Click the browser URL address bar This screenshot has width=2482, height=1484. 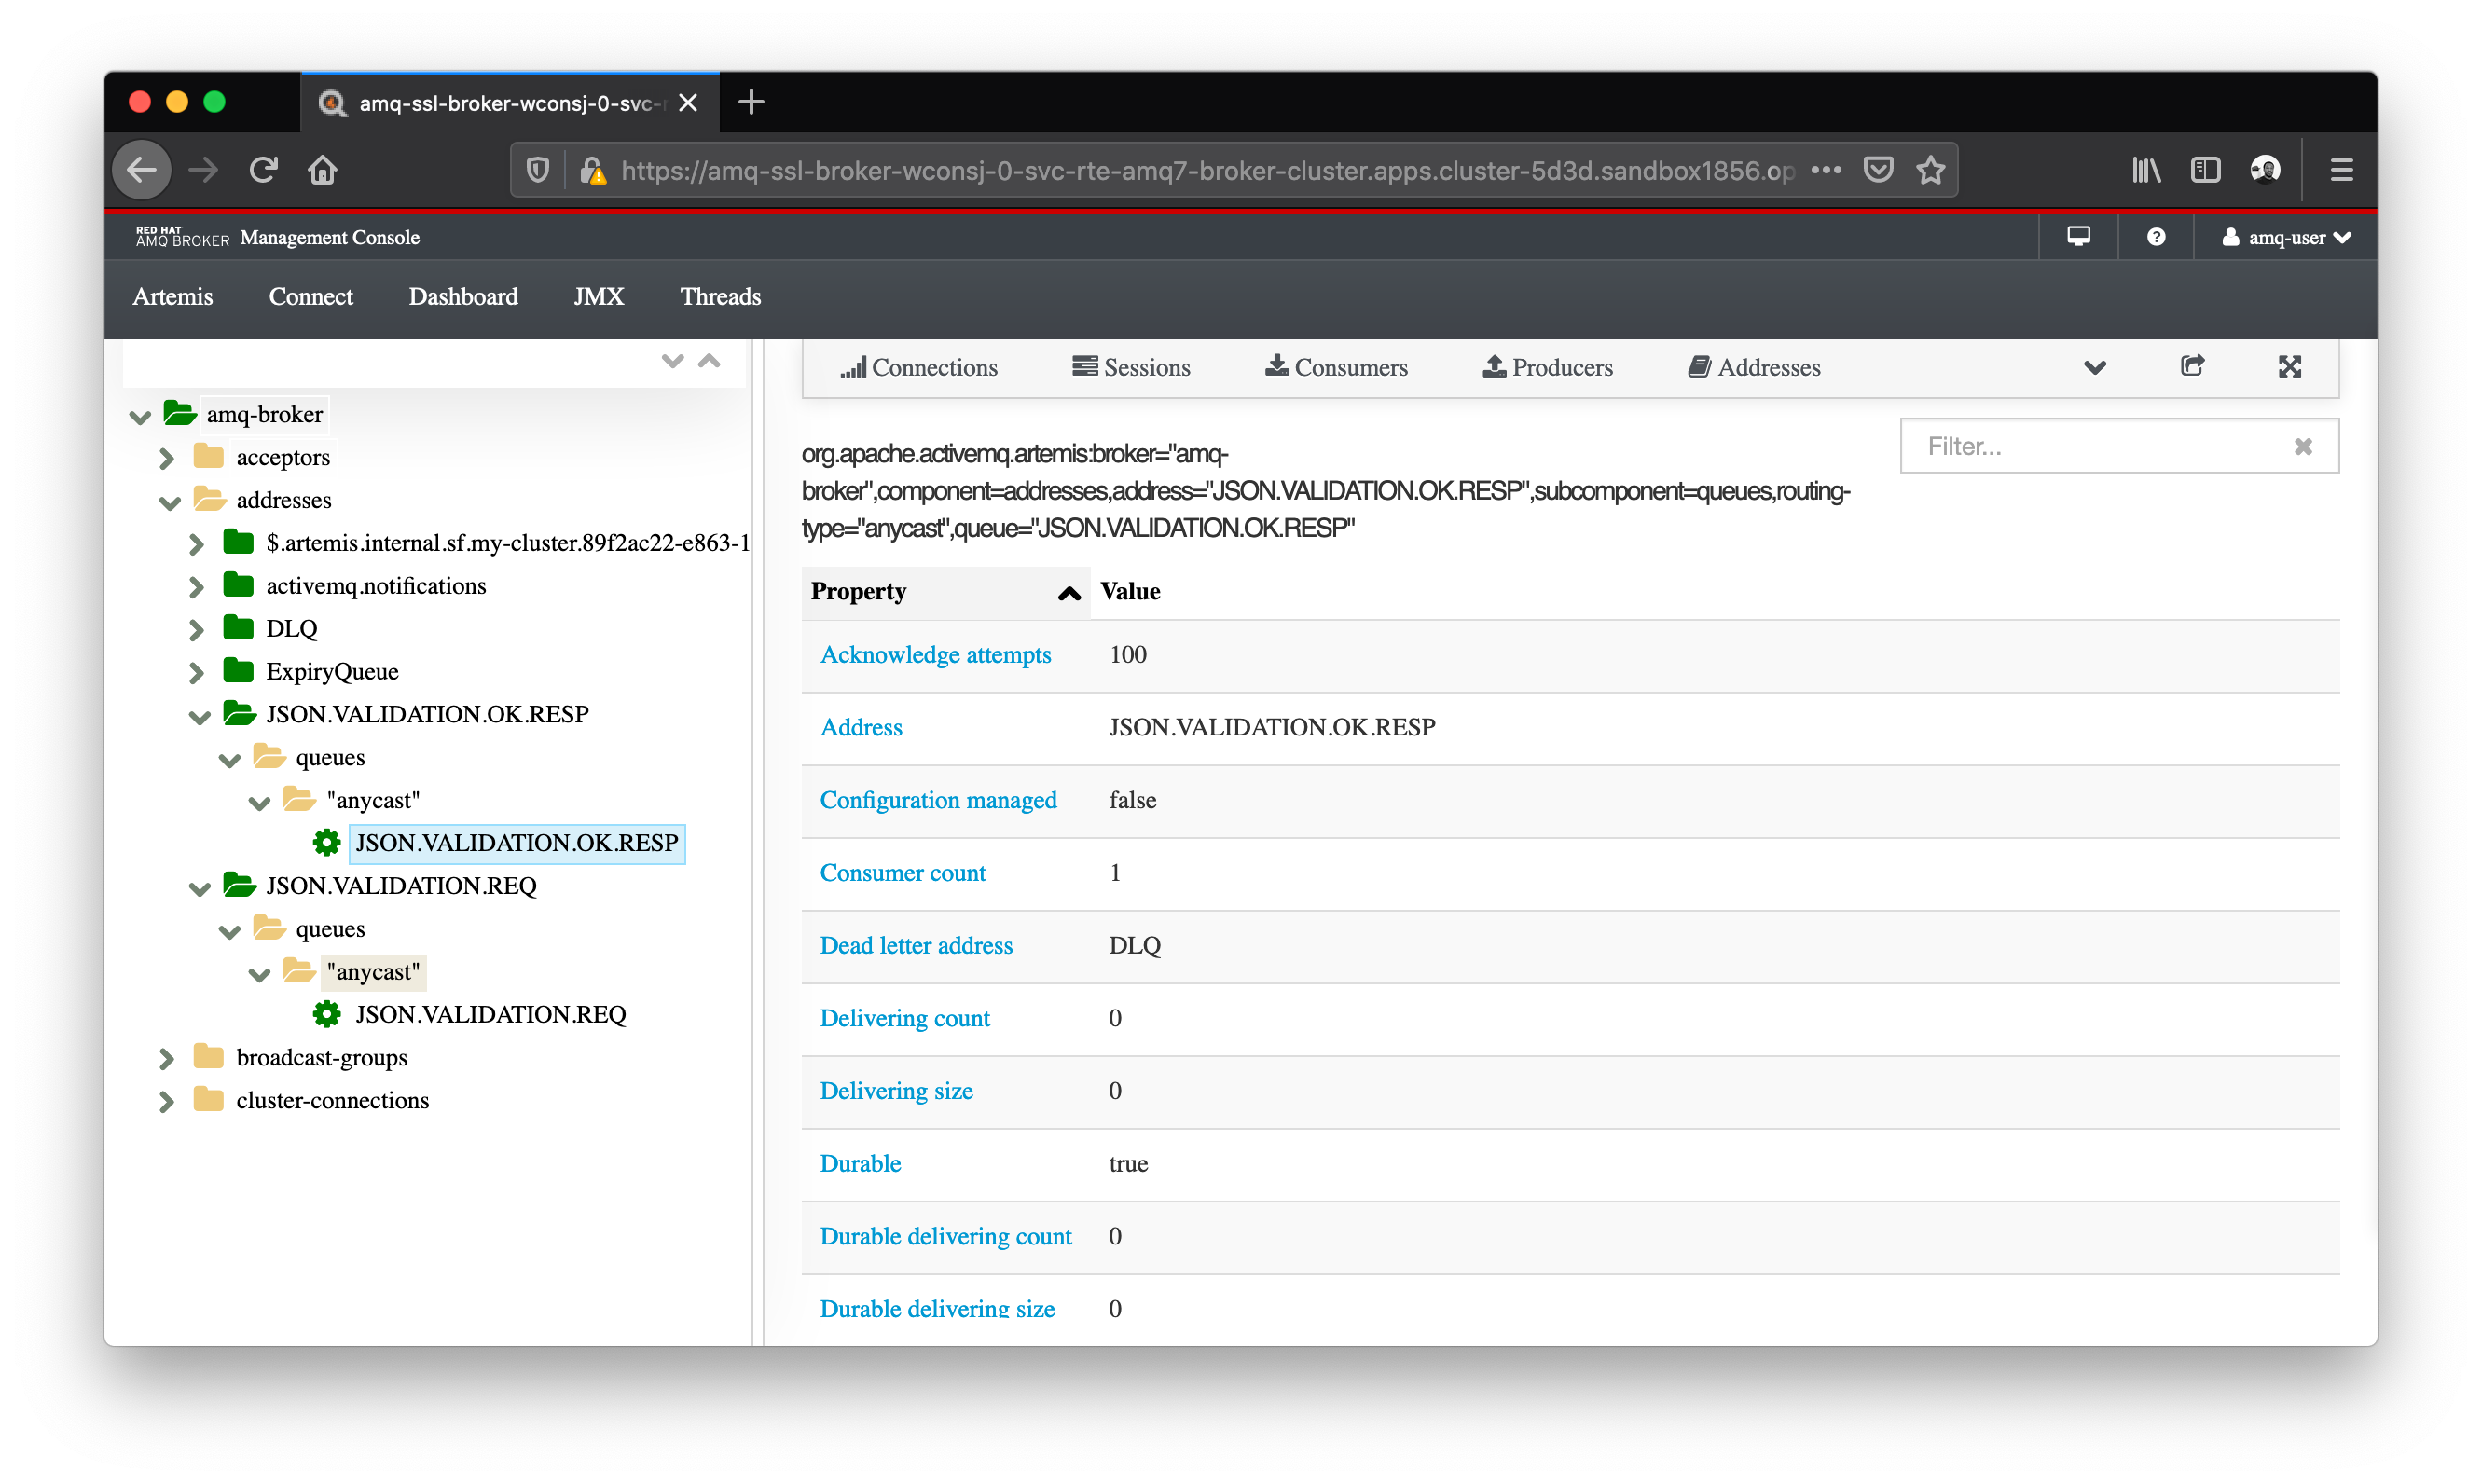pos(1208,171)
